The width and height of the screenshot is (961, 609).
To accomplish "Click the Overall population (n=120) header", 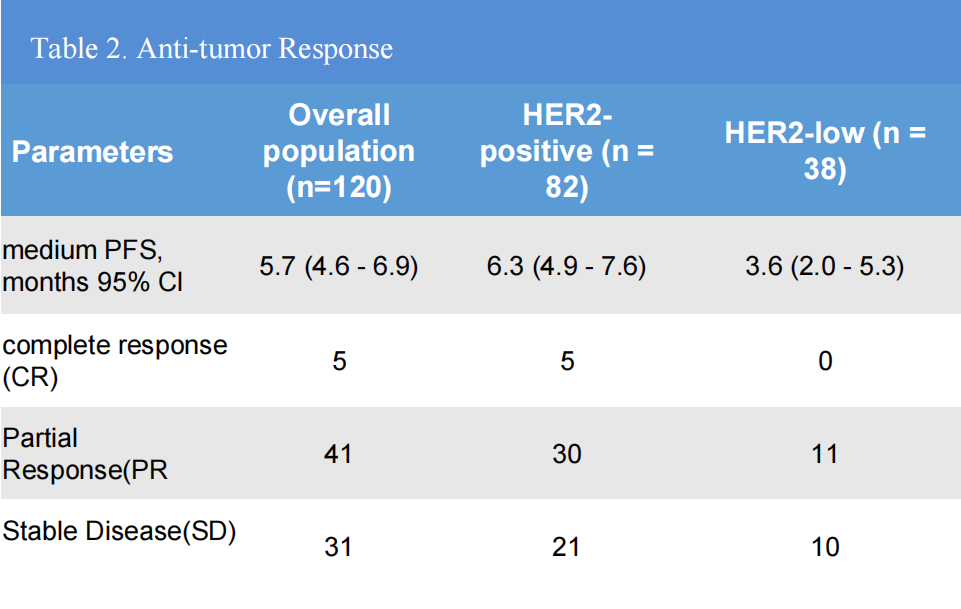I will click(x=339, y=151).
